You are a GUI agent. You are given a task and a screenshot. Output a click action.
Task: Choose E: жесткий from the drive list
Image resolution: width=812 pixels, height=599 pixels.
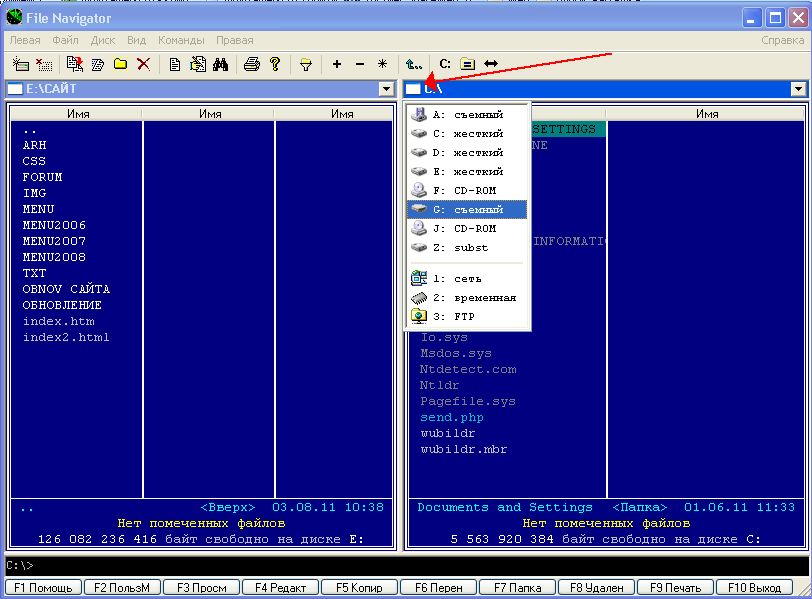468,171
